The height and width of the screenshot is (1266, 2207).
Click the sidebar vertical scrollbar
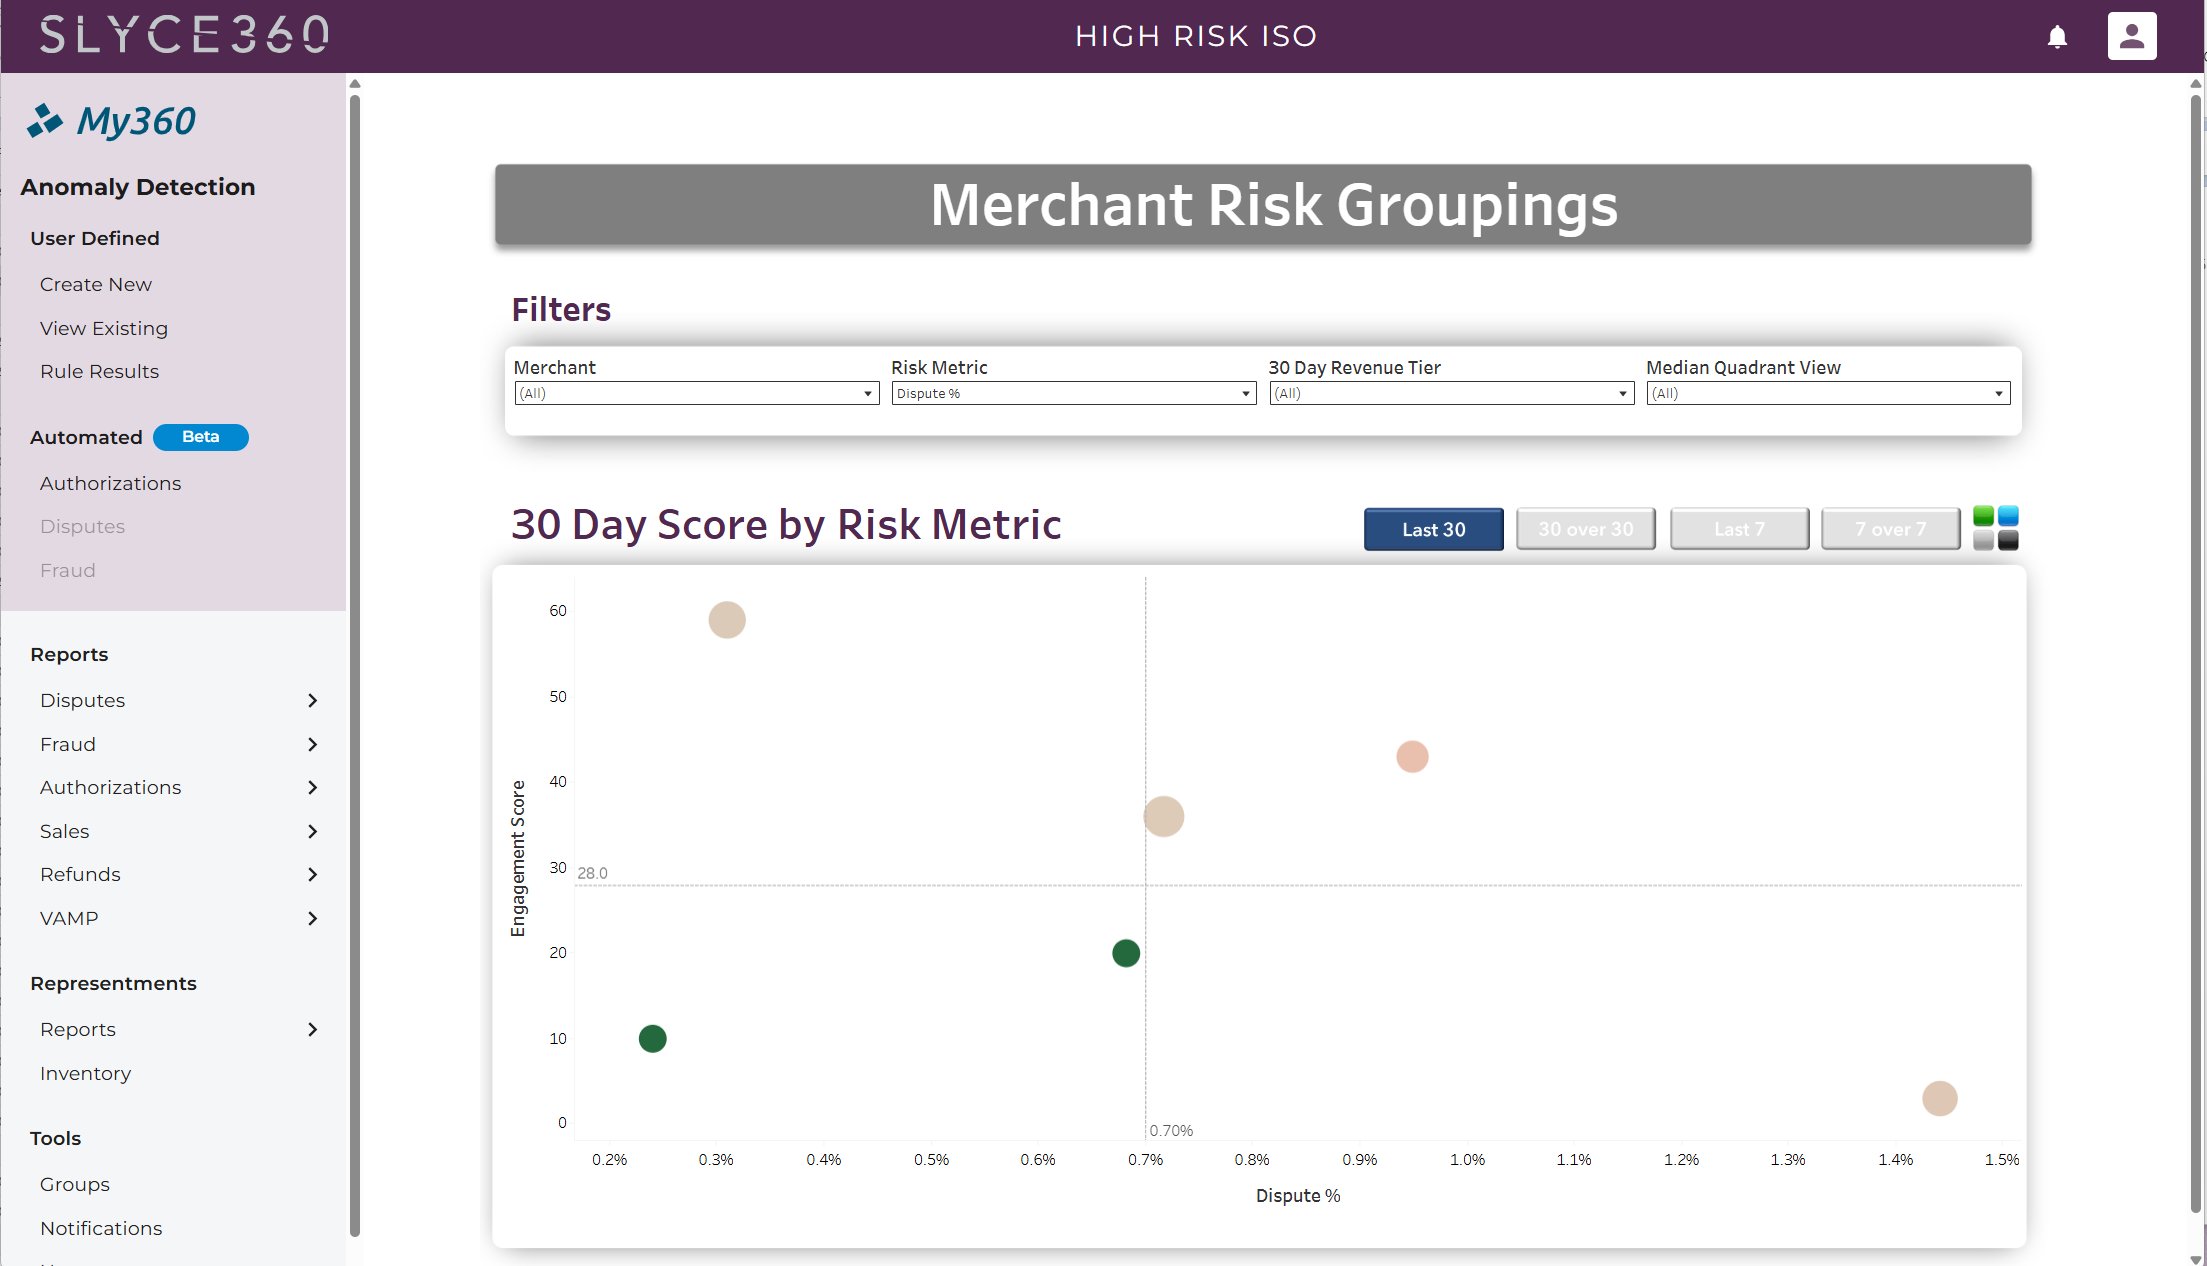pyautogui.click(x=354, y=665)
